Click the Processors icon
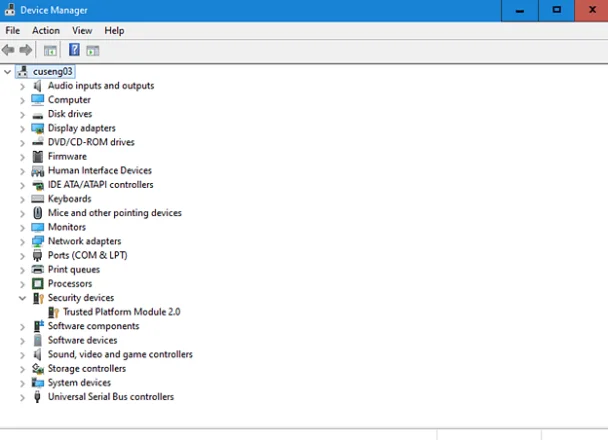 [x=38, y=284]
